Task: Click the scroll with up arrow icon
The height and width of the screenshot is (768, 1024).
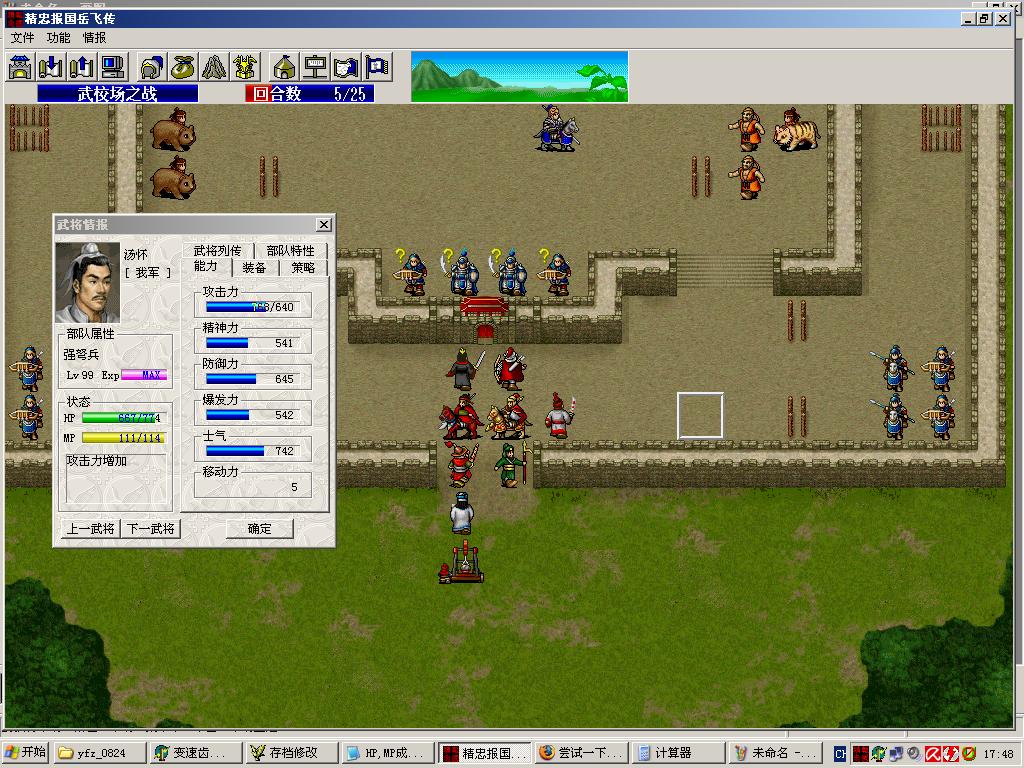Action: click(x=82, y=67)
